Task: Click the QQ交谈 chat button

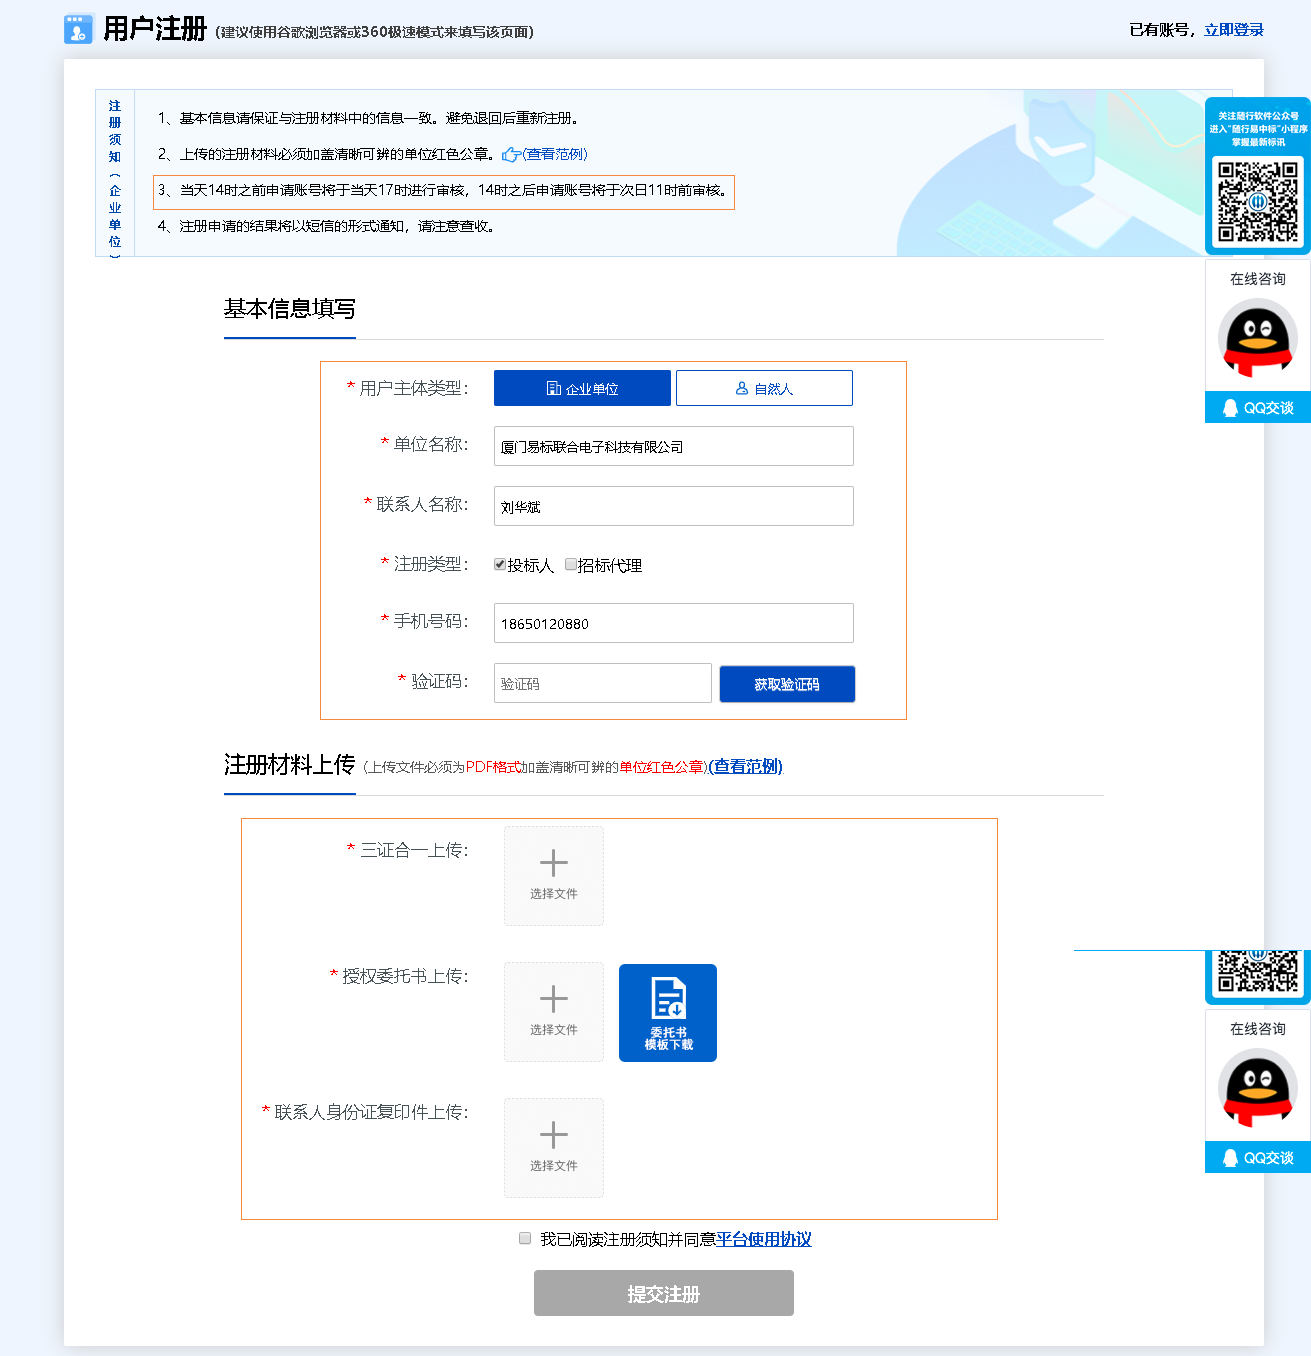Action: coord(1256,408)
